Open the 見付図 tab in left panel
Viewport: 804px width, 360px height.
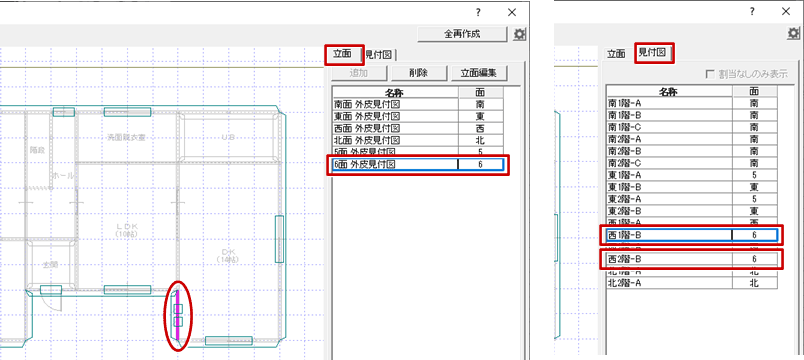(379, 55)
